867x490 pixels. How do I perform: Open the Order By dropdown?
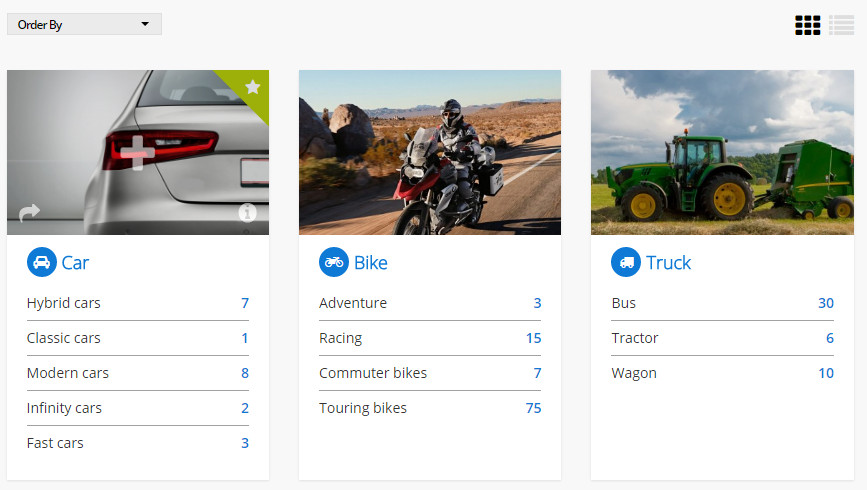point(84,24)
